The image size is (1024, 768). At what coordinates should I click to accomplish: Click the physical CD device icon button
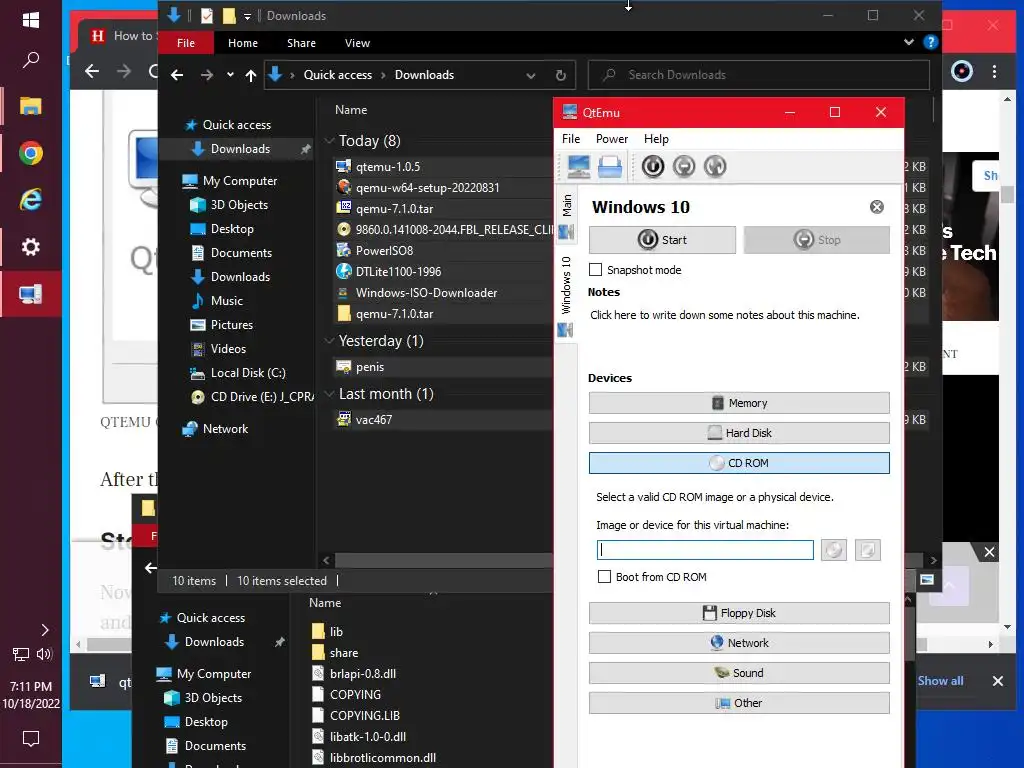[x=868, y=550]
